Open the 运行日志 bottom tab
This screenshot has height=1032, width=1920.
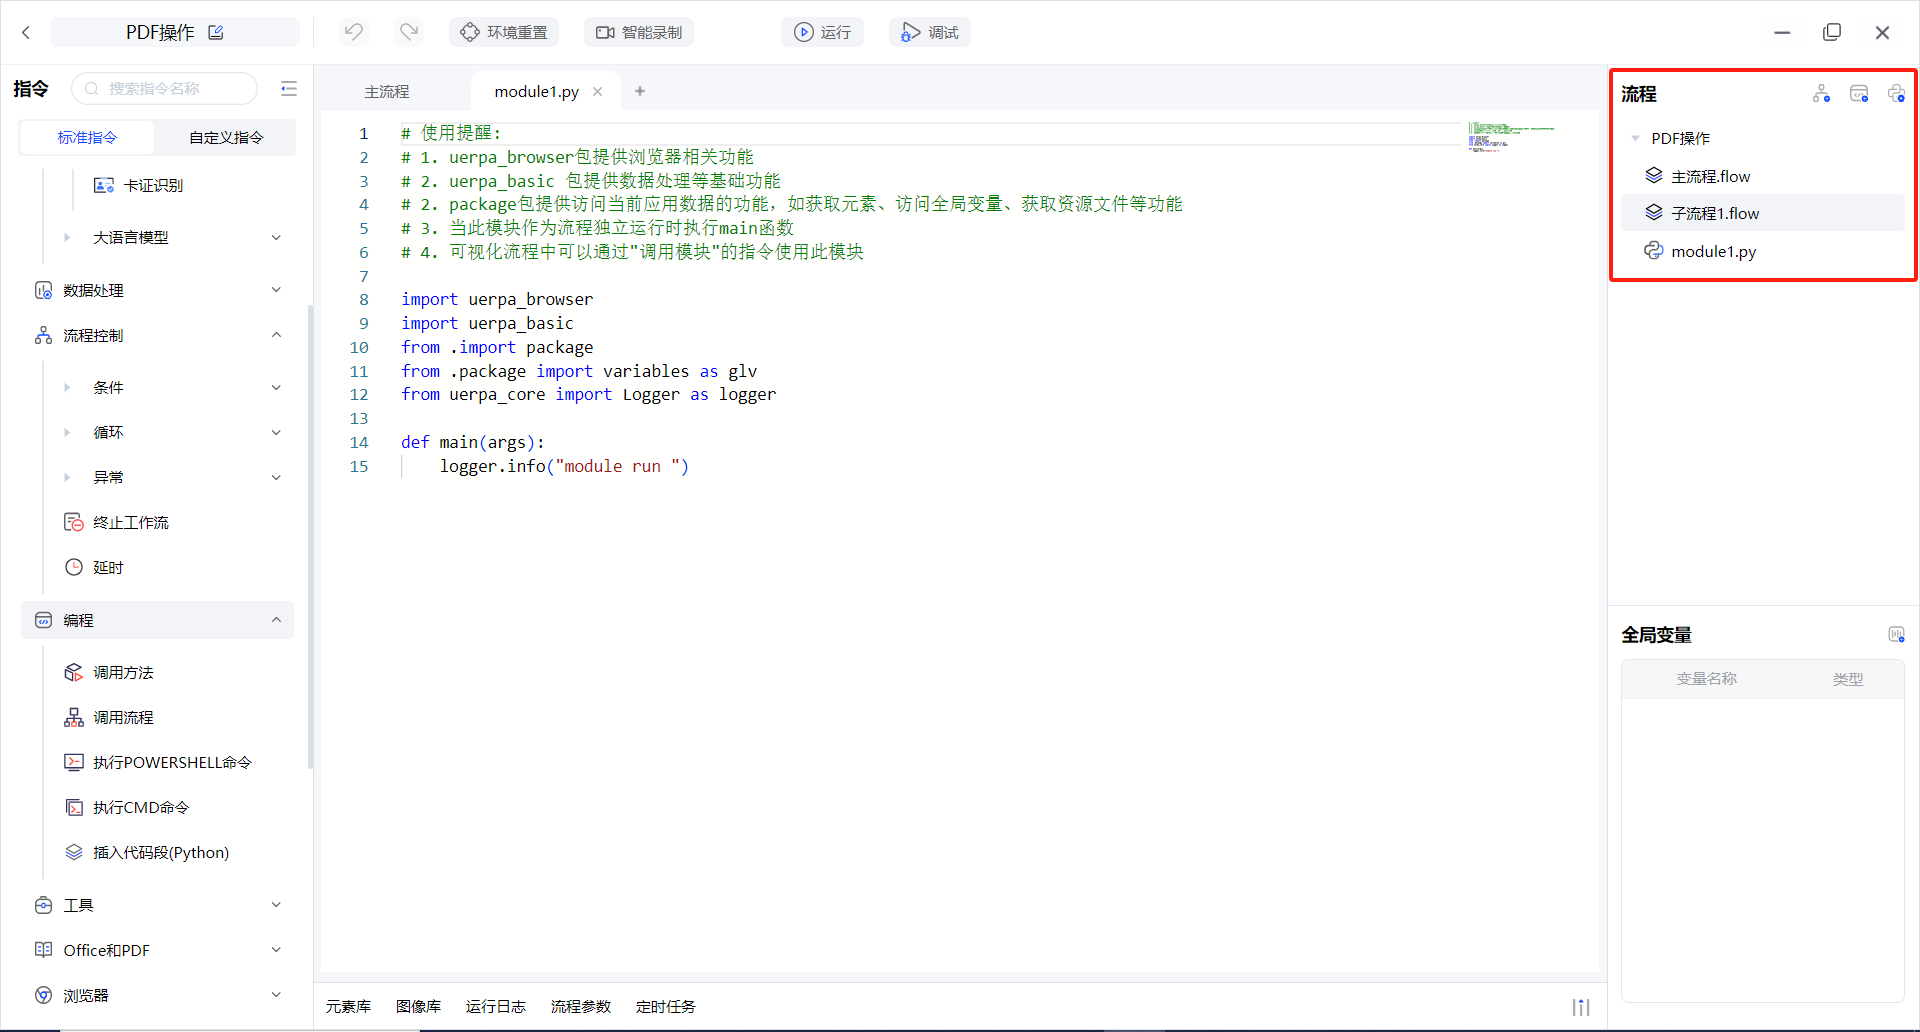[x=495, y=1007]
